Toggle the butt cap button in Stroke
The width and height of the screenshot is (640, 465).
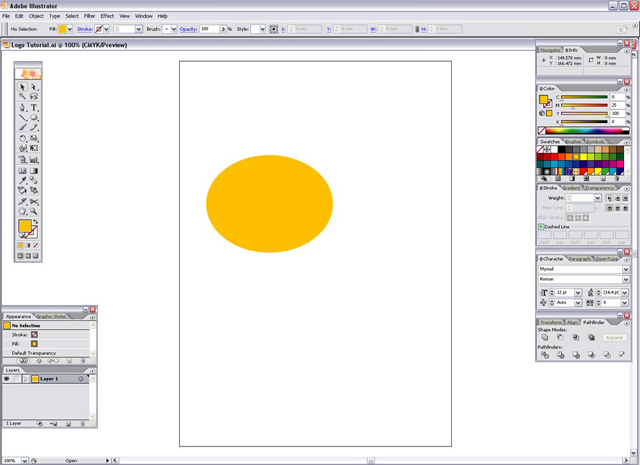609,198
